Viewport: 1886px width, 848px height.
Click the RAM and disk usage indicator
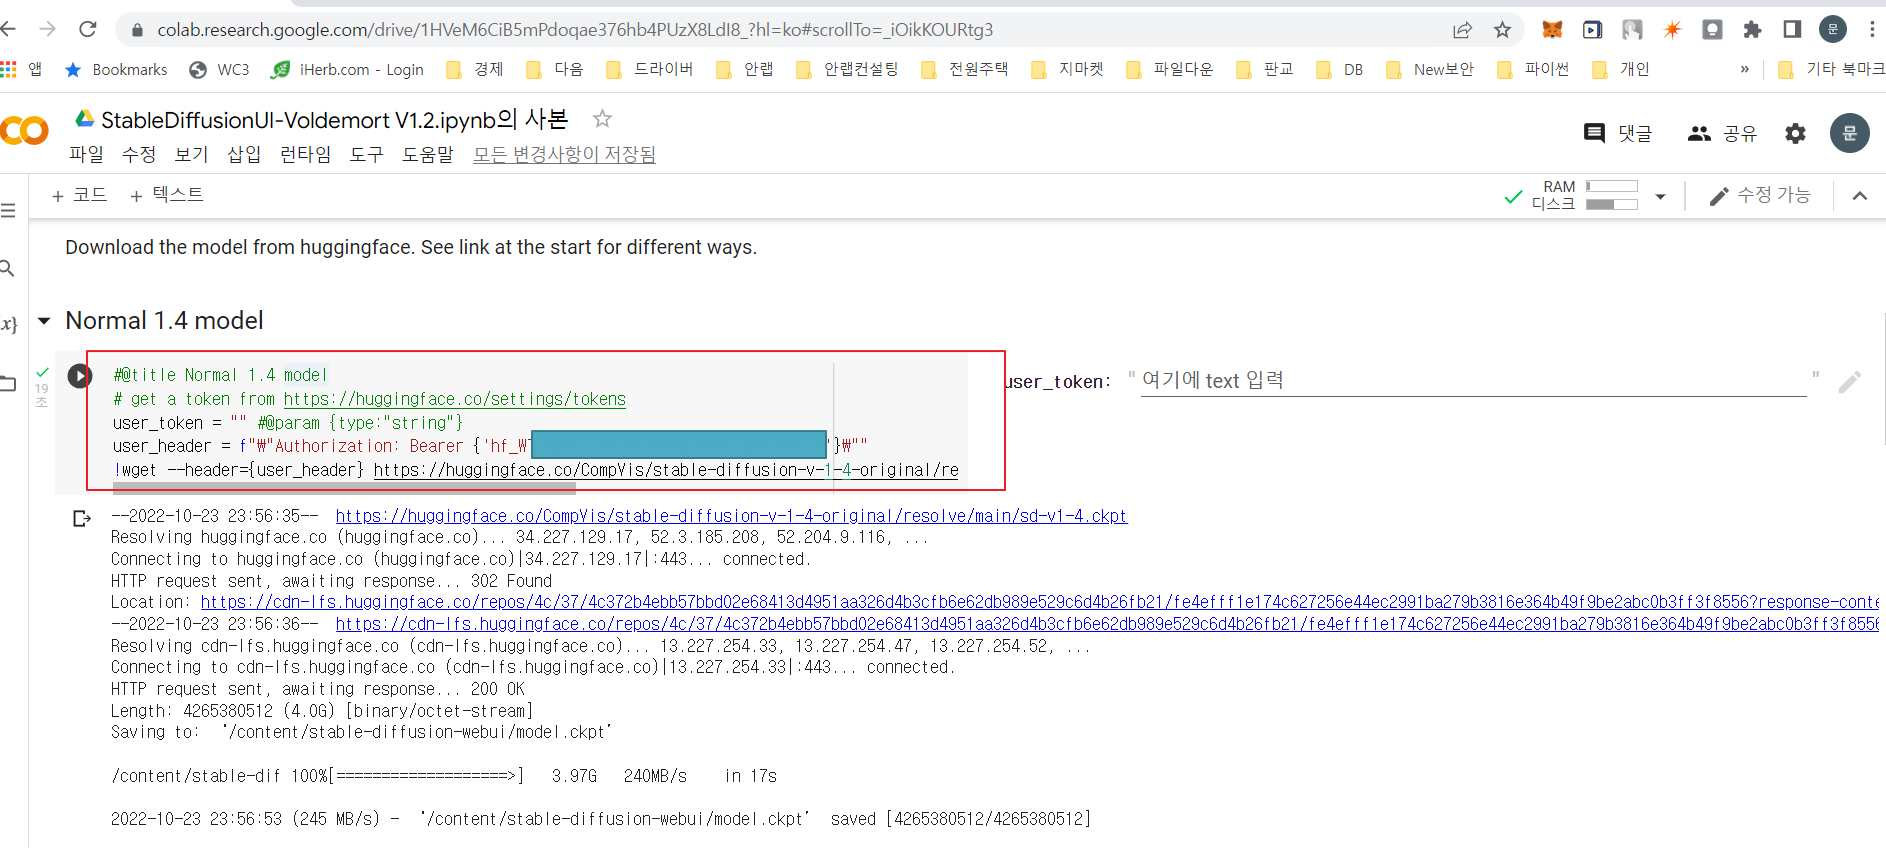point(1584,195)
